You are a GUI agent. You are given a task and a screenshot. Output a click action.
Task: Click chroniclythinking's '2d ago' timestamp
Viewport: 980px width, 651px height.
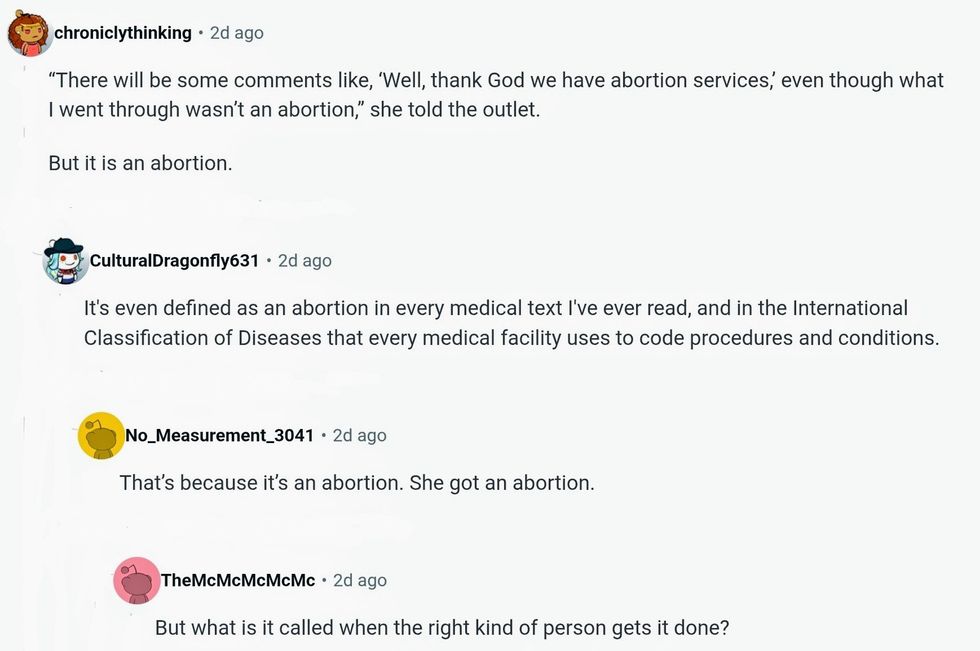(236, 33)
